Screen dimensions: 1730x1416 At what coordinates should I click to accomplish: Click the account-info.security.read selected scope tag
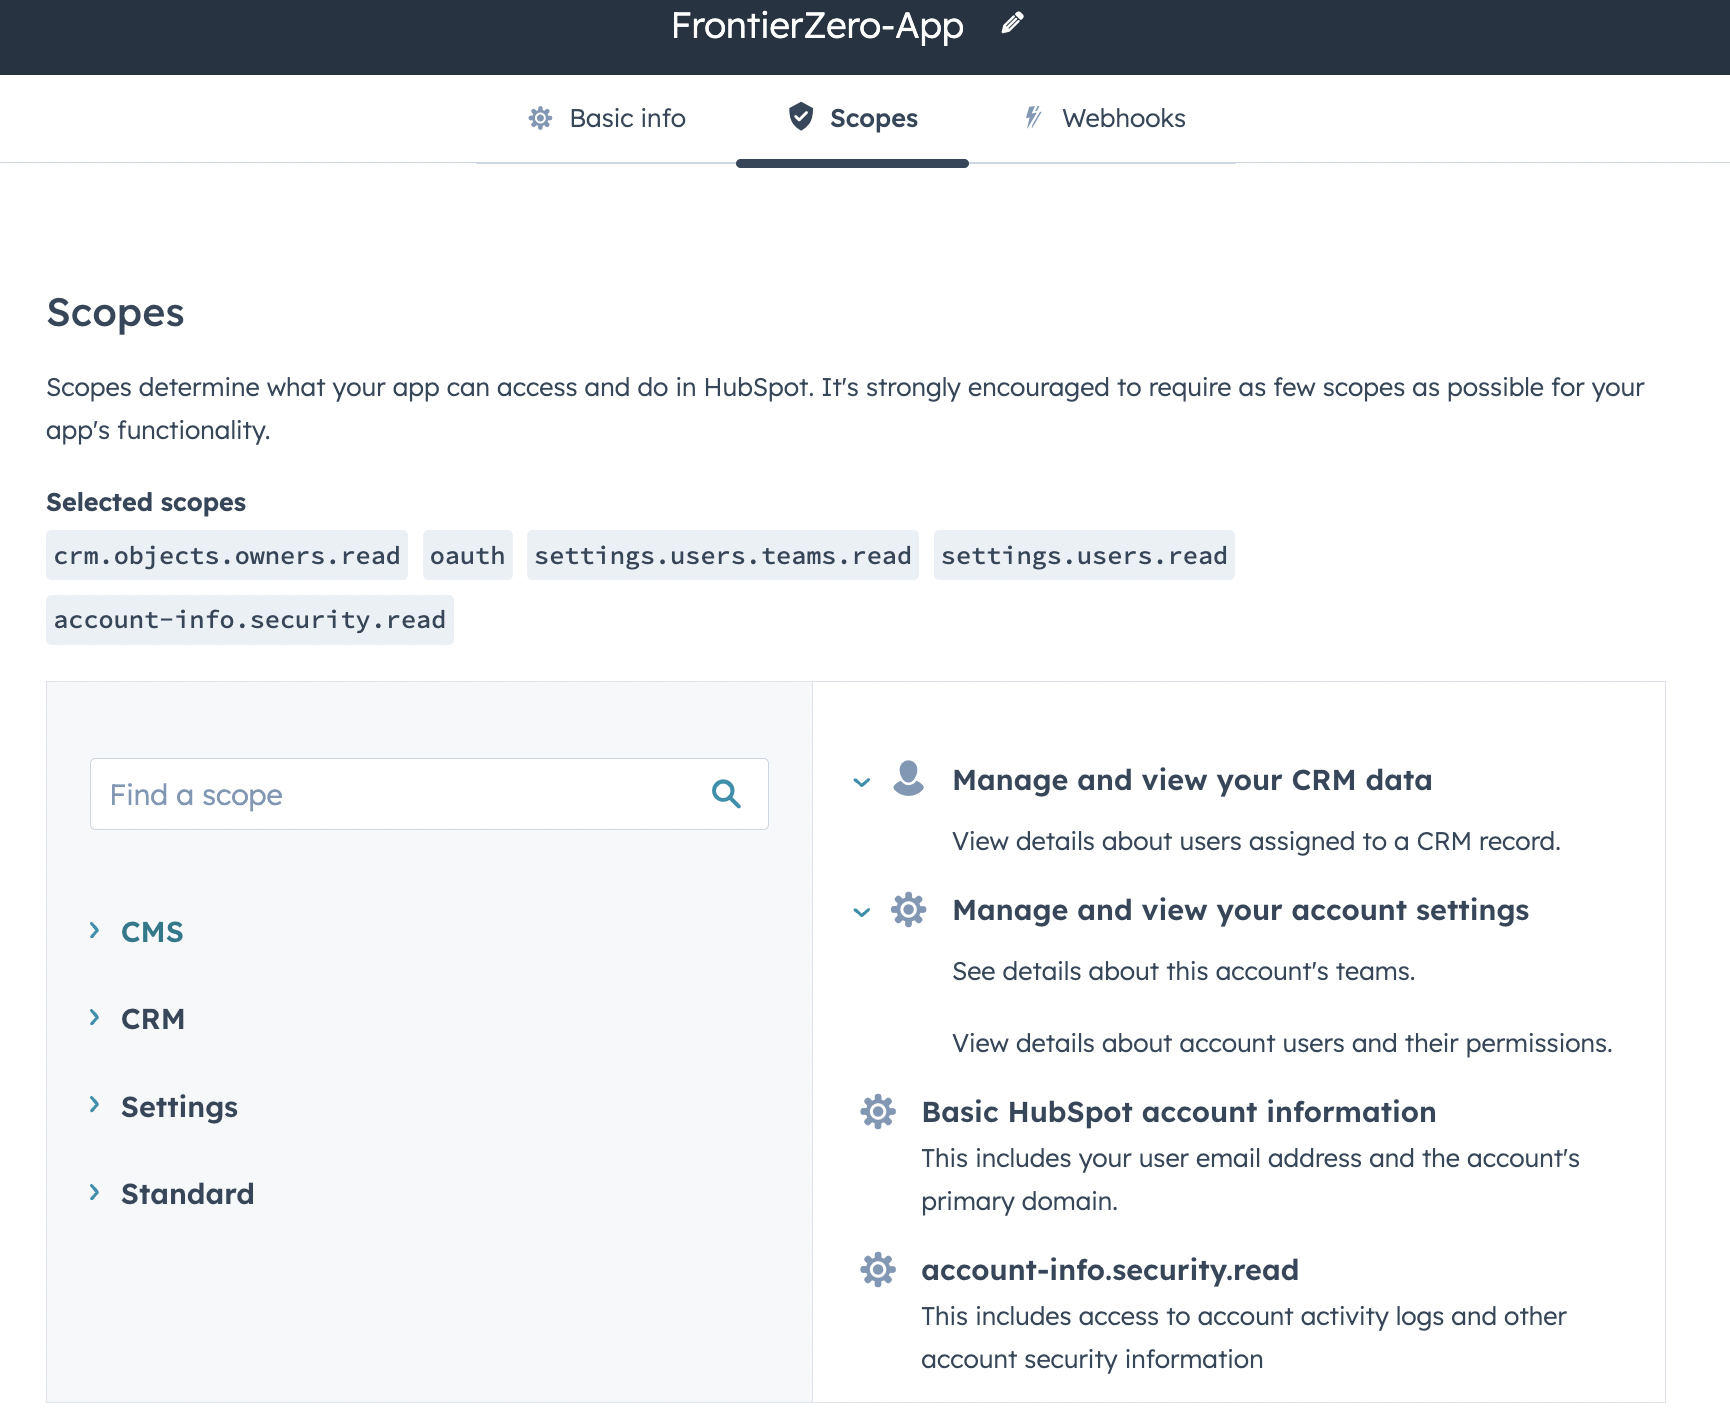point(249,620)
